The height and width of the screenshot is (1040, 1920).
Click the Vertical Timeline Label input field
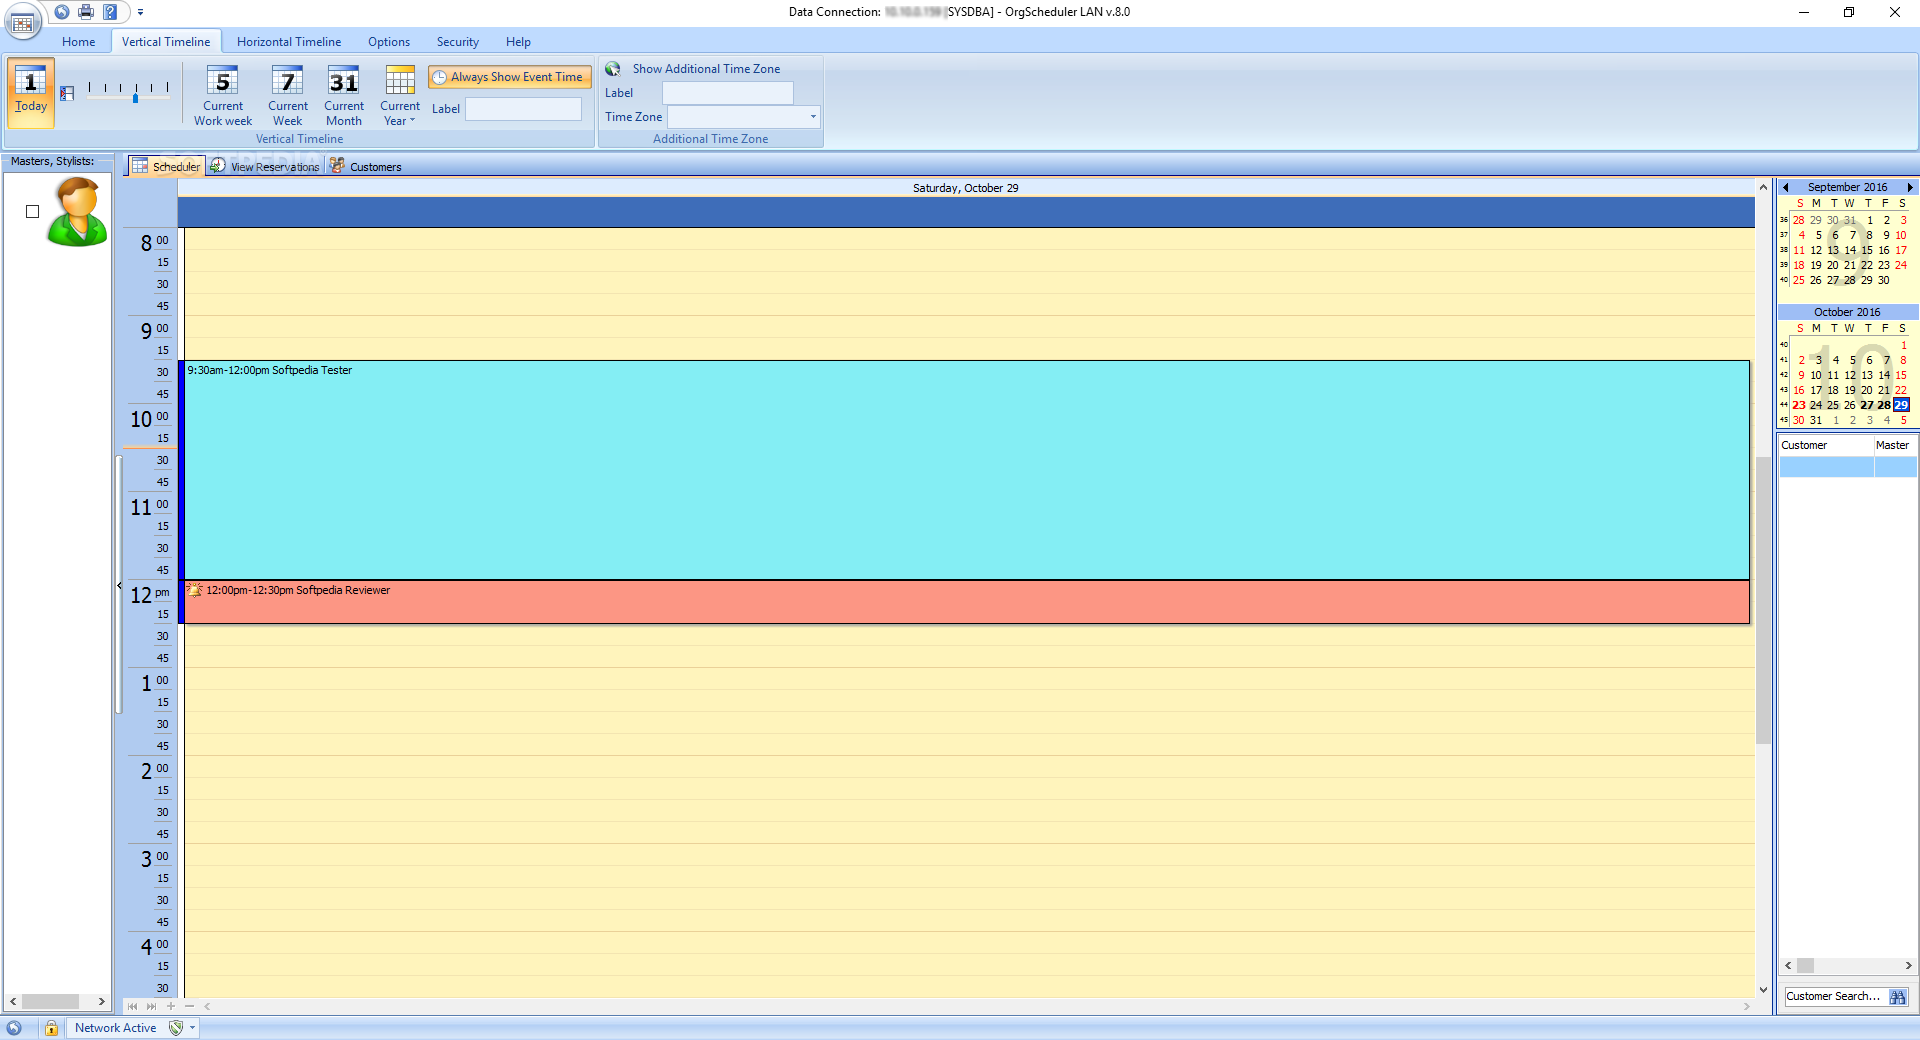click(523, 109)
